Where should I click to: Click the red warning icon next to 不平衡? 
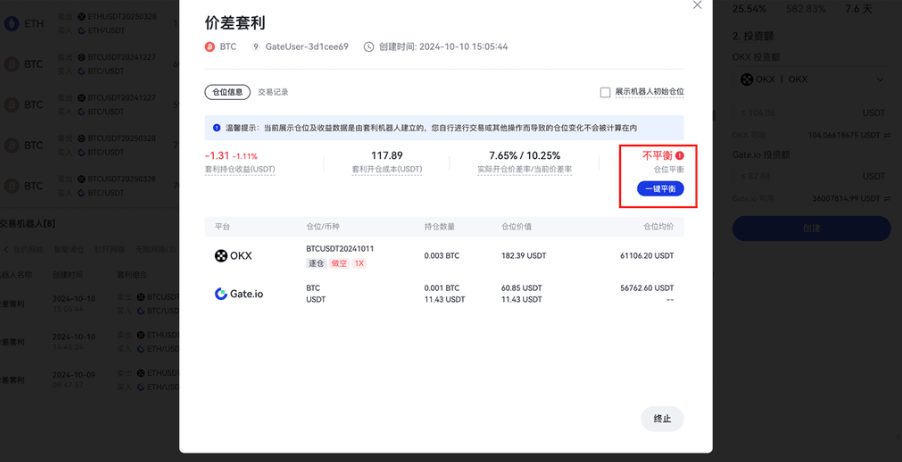pyautogui.click(x=679, y=156)
